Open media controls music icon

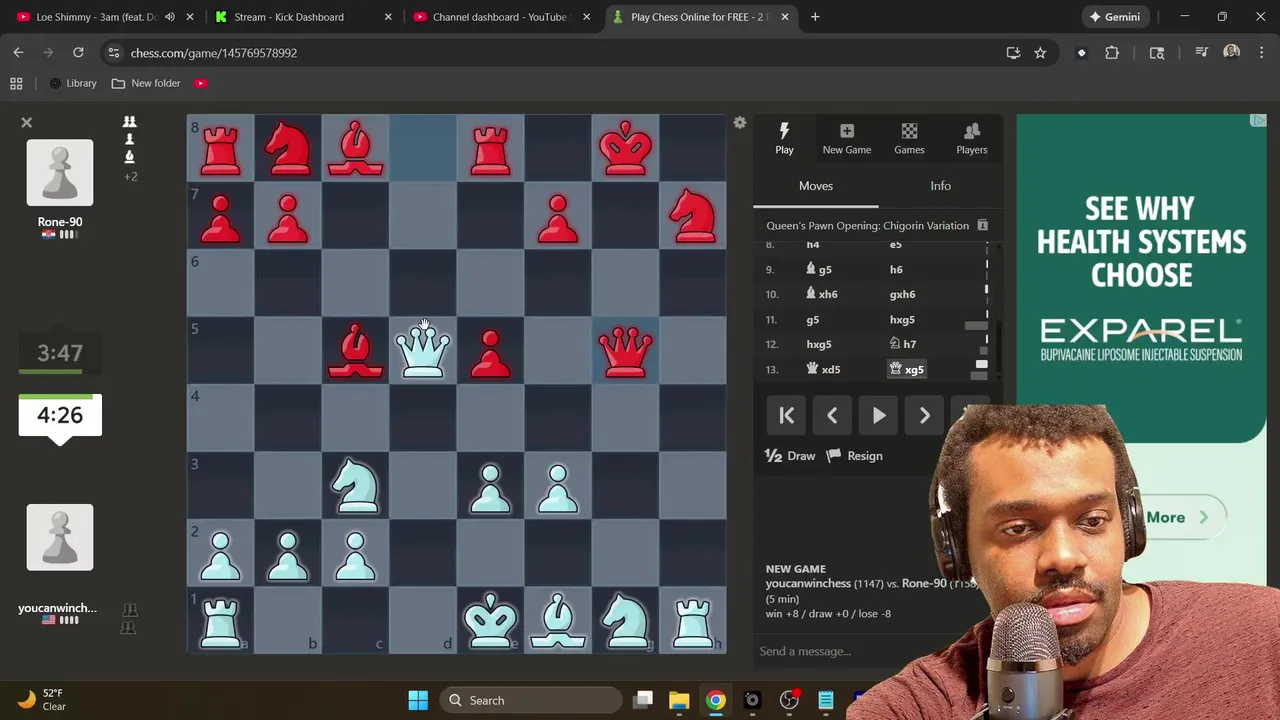pyautogui.click(x=1201, y=53)
